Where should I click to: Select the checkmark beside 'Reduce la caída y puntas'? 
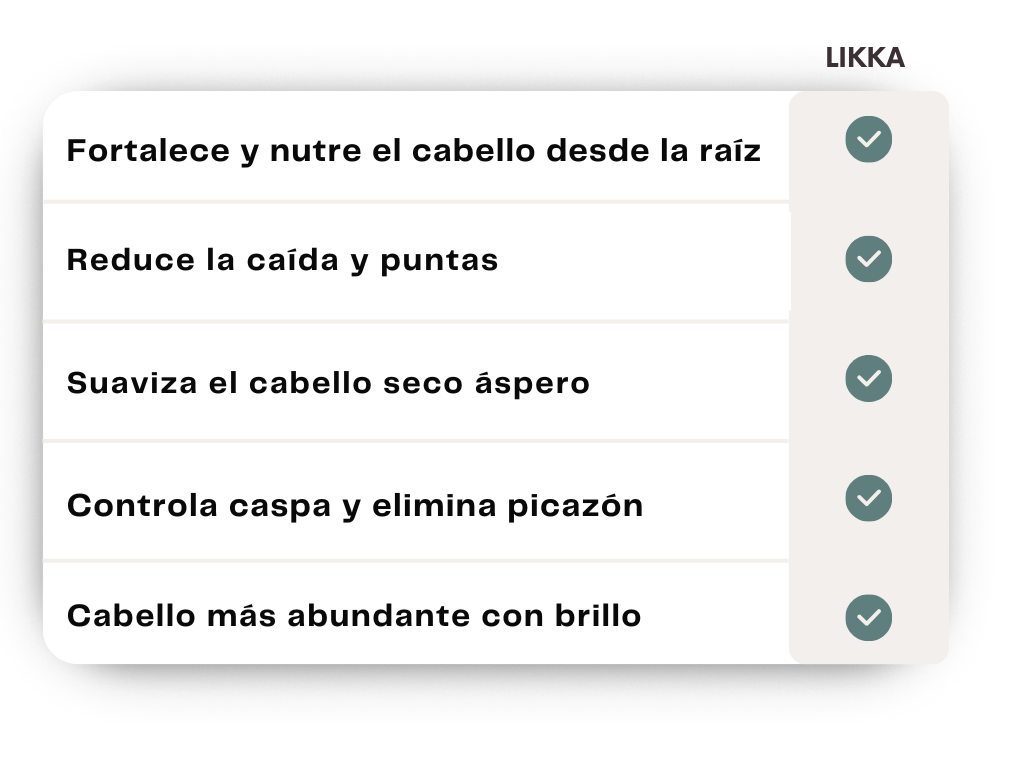(868, 259)
